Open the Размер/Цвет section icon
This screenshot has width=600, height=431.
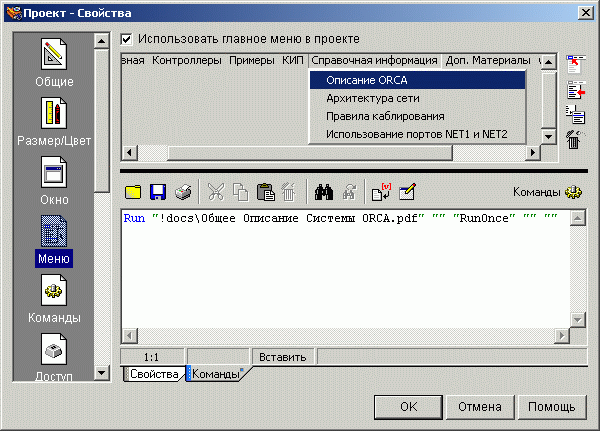point(54,113)
